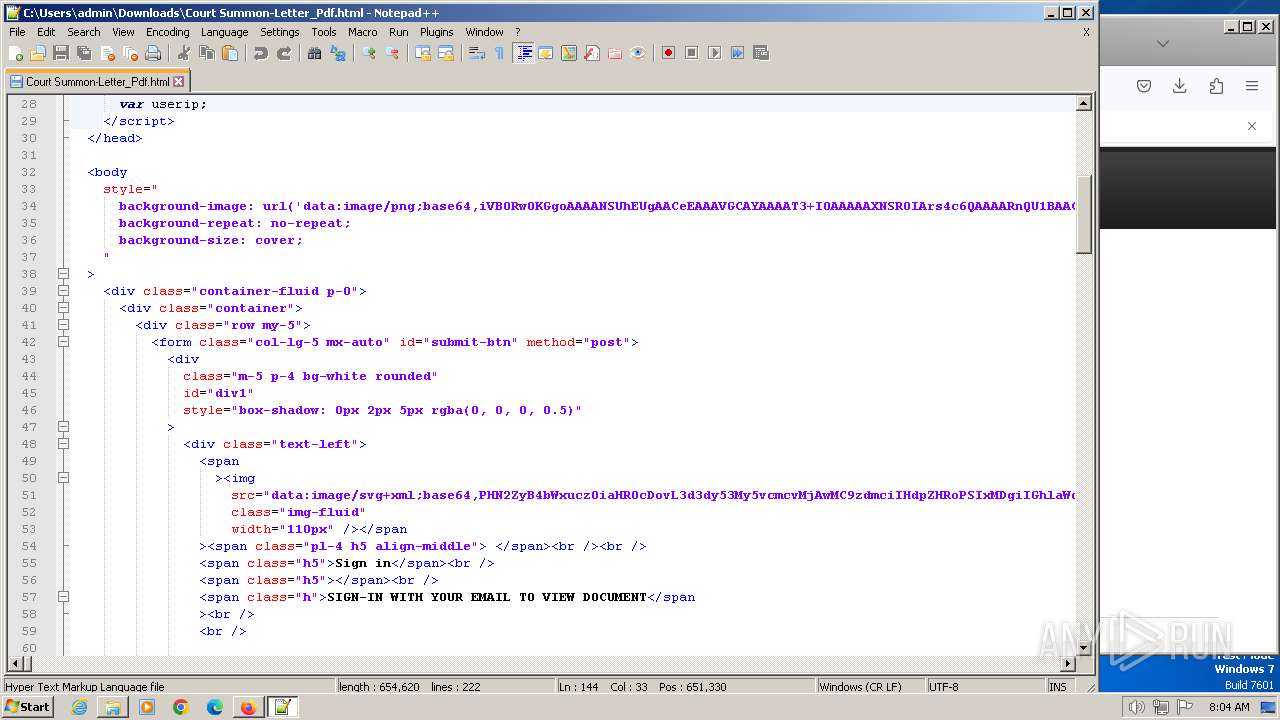Click the Save recorded macro icon
The width and height of the screenshot is (1280, 720).
click(x=760, y=53)
